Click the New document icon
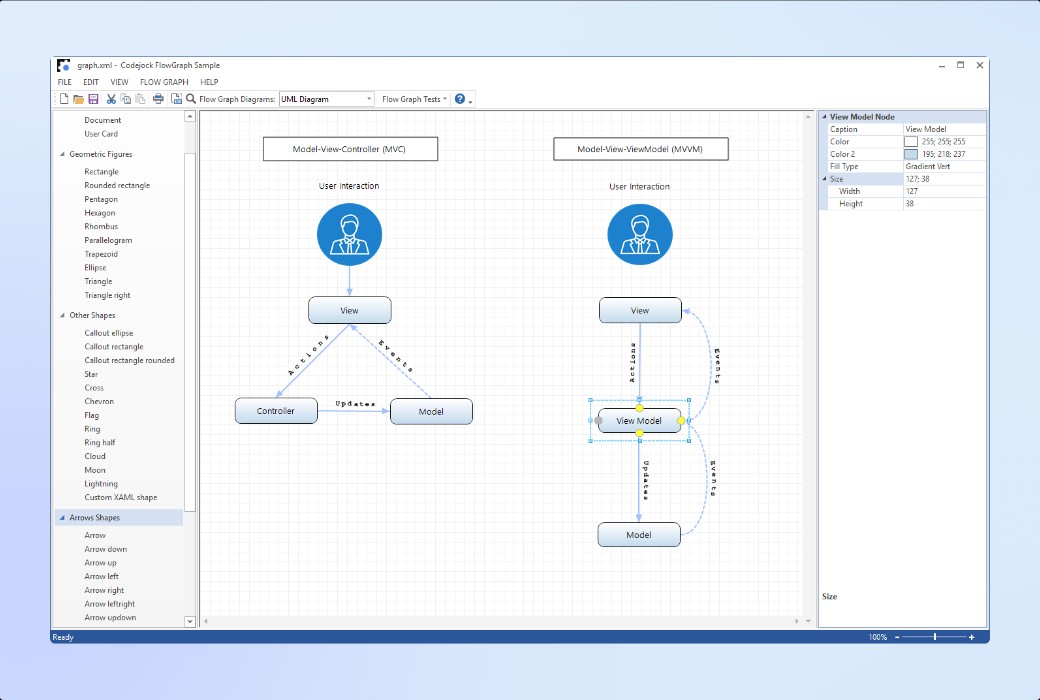 click(64, 99)
